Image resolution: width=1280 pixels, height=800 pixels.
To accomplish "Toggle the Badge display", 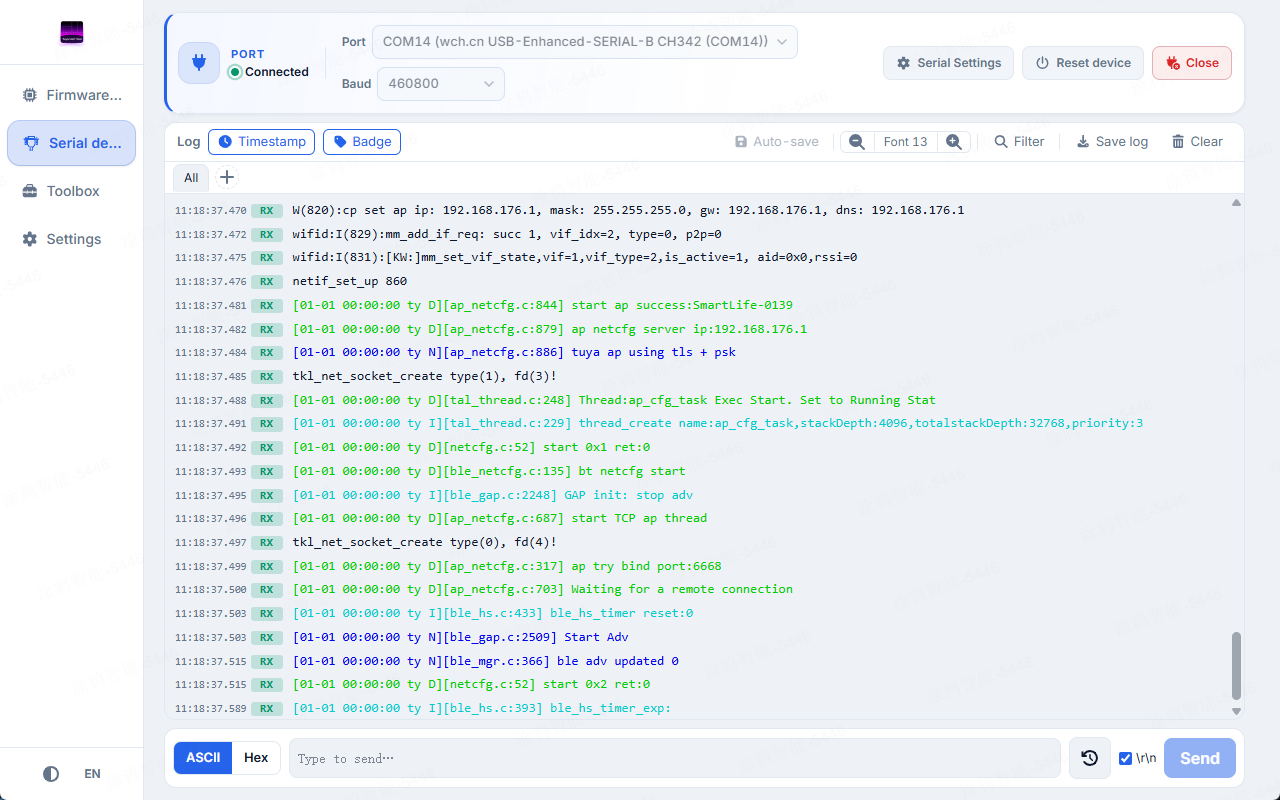I will click(x=362, y=142).
